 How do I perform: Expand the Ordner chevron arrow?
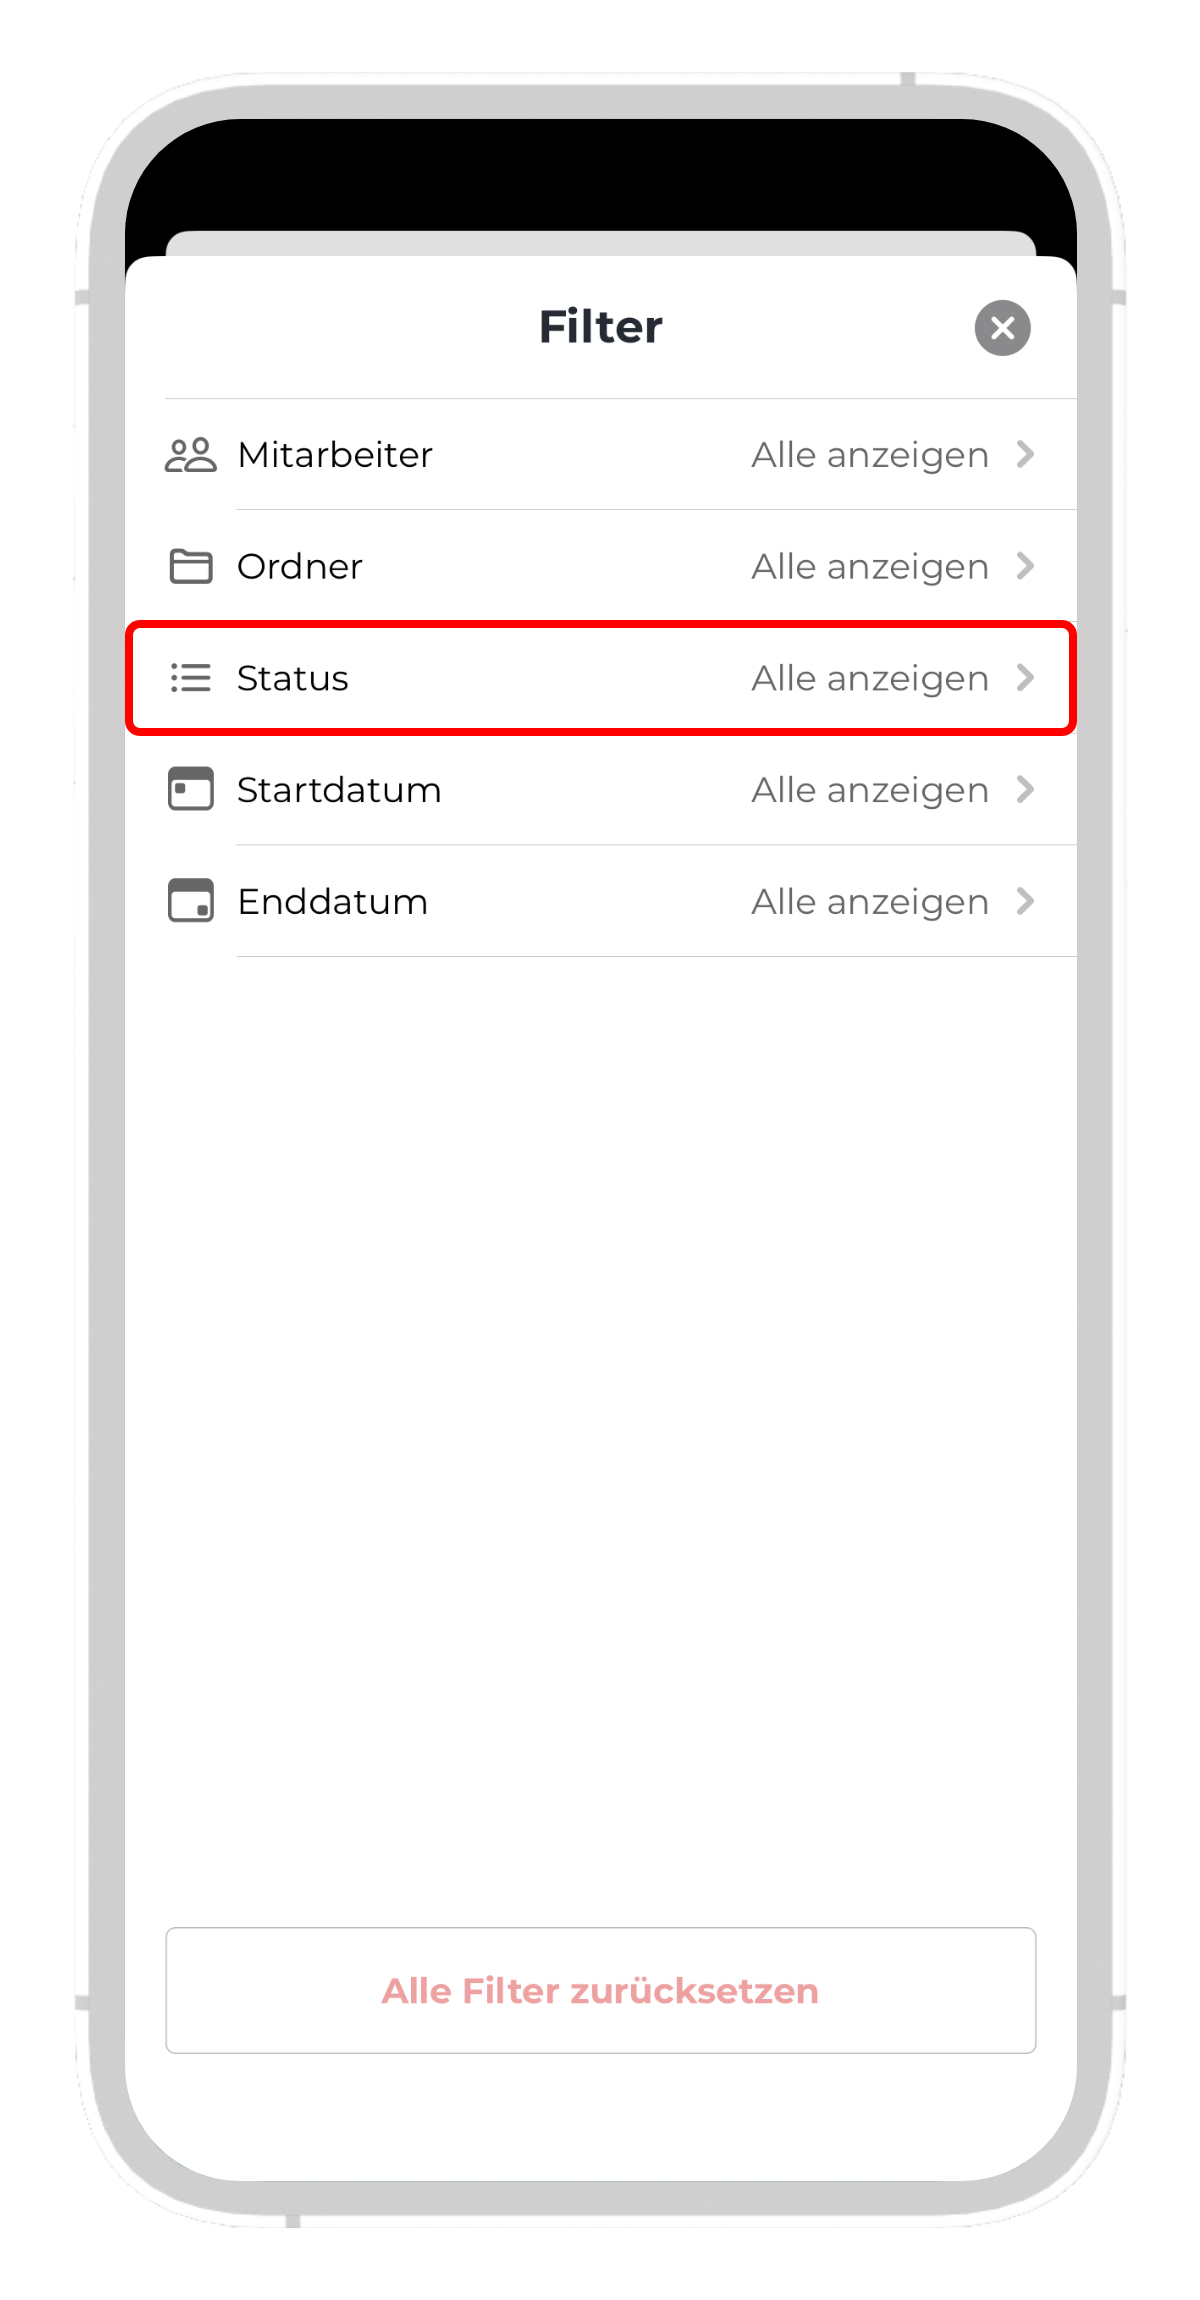click(1025, 566)
